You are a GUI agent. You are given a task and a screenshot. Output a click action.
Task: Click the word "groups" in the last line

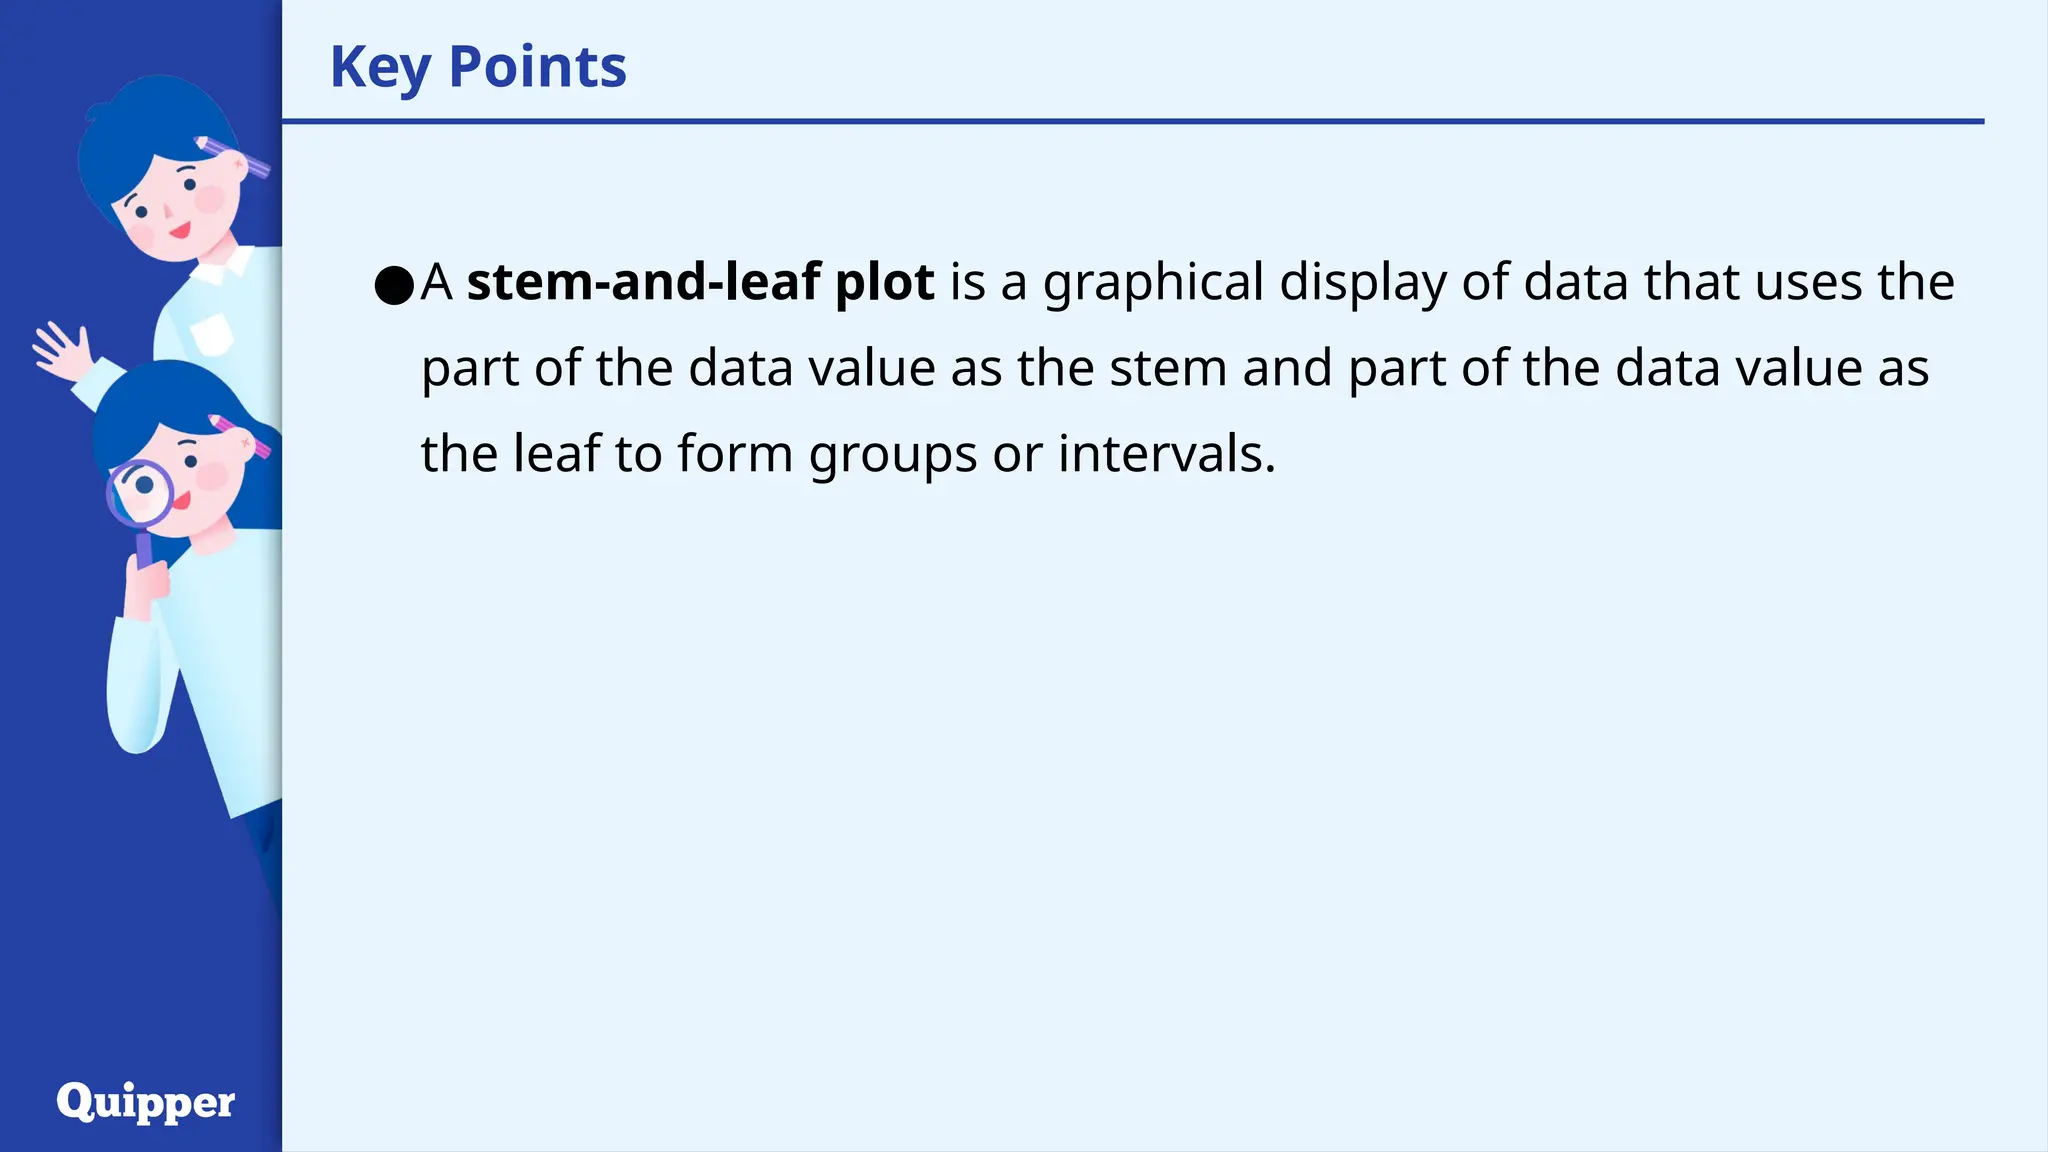892,454
